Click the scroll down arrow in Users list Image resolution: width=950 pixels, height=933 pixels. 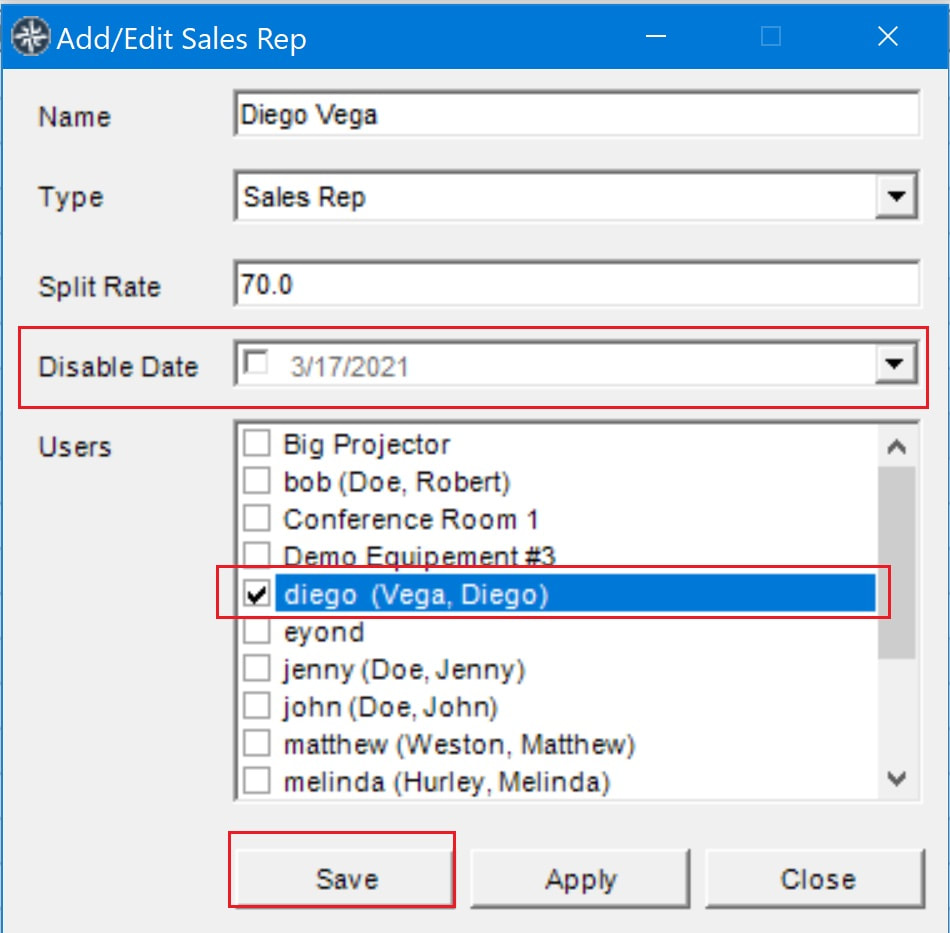[x=897, y=778]
